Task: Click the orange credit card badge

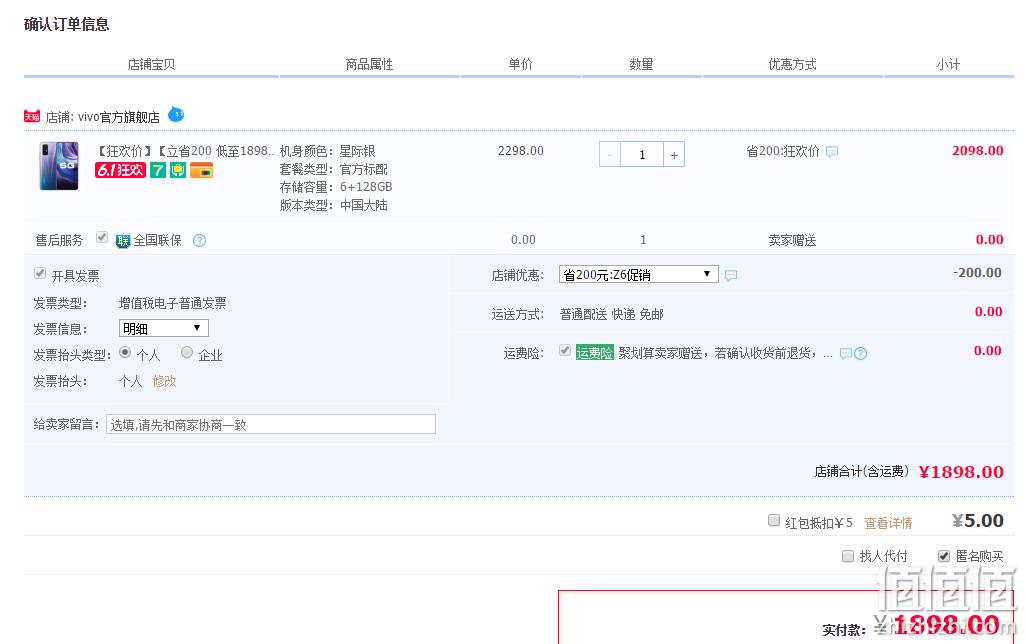Action: coord(202,171)
